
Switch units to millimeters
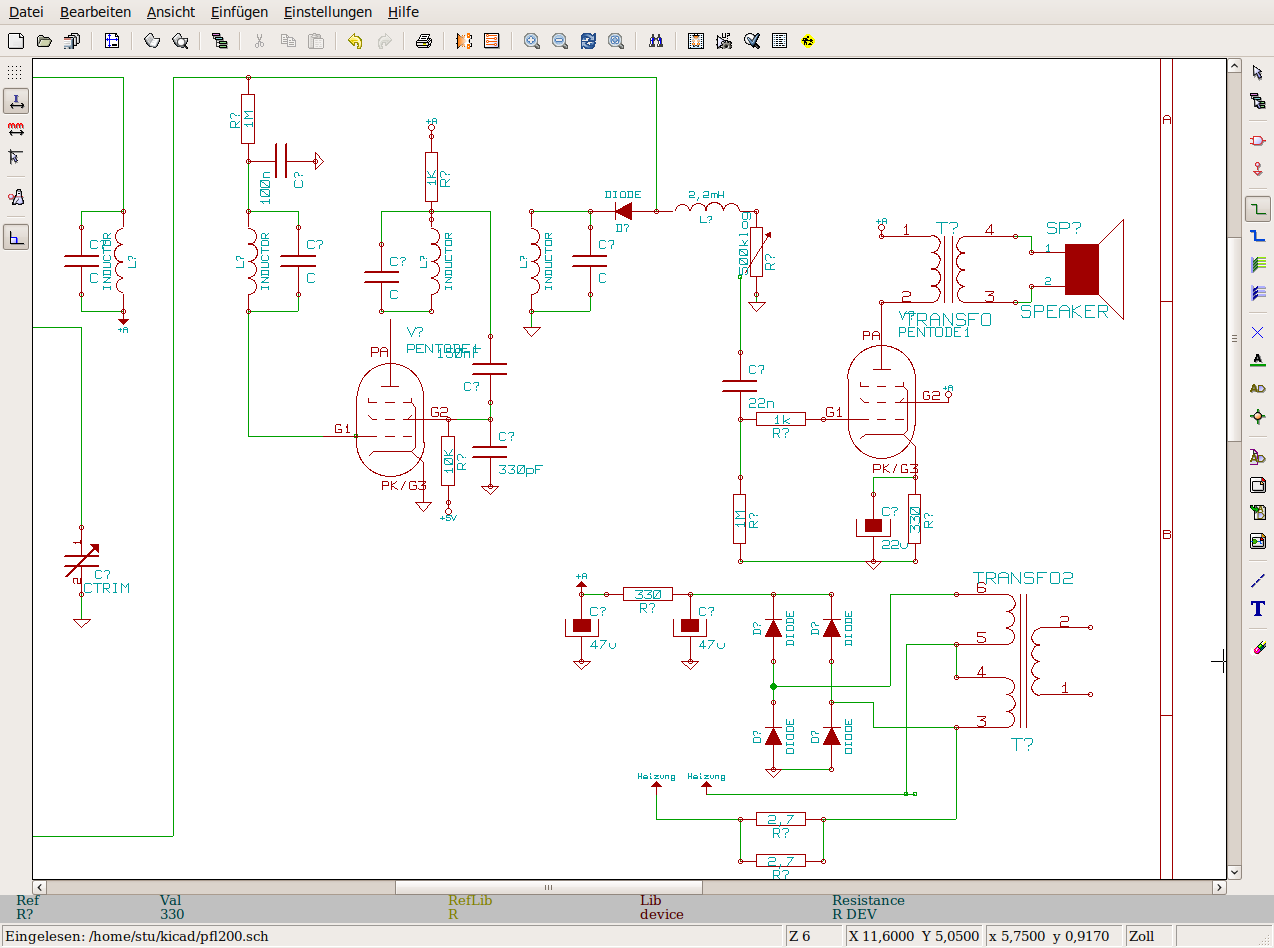(15, 129)
